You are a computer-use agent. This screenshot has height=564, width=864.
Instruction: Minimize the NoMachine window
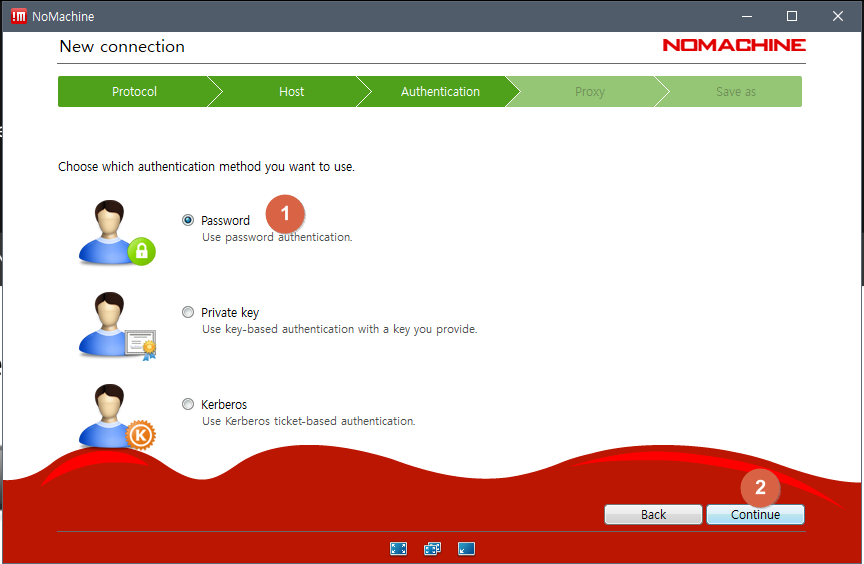[747, 17]
